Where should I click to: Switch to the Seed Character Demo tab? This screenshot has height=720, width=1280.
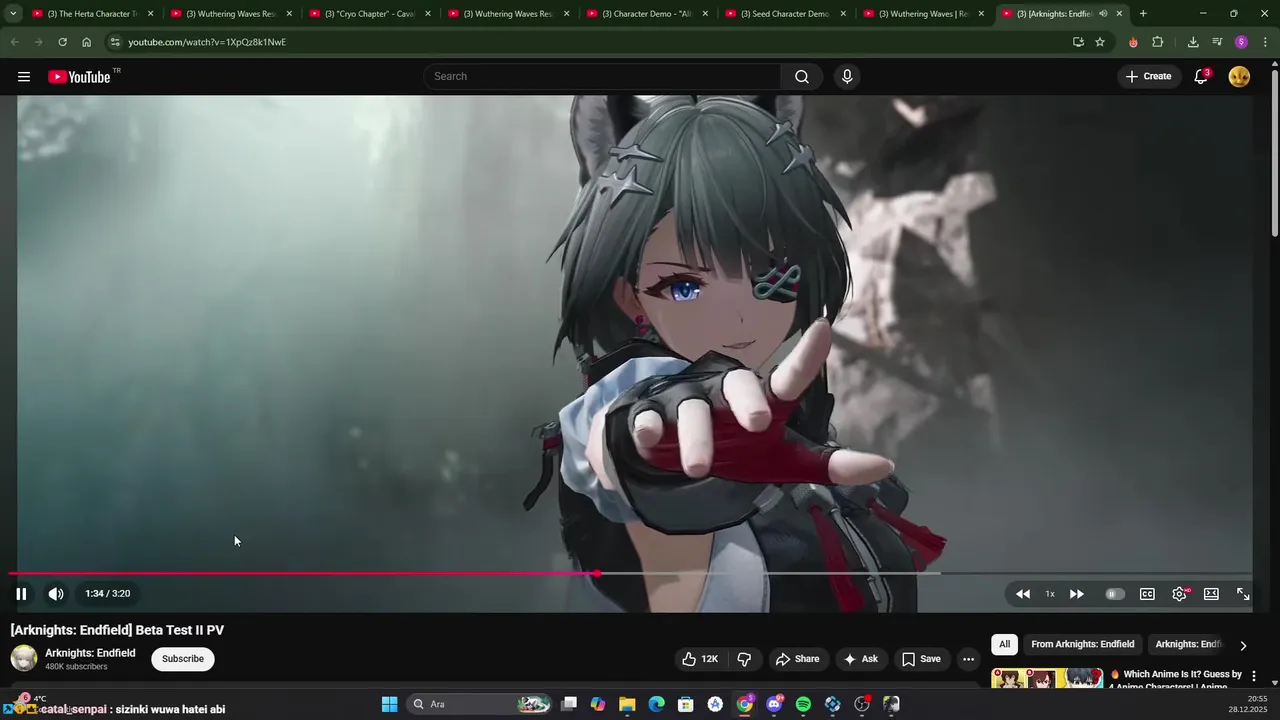tap(786, 14)
